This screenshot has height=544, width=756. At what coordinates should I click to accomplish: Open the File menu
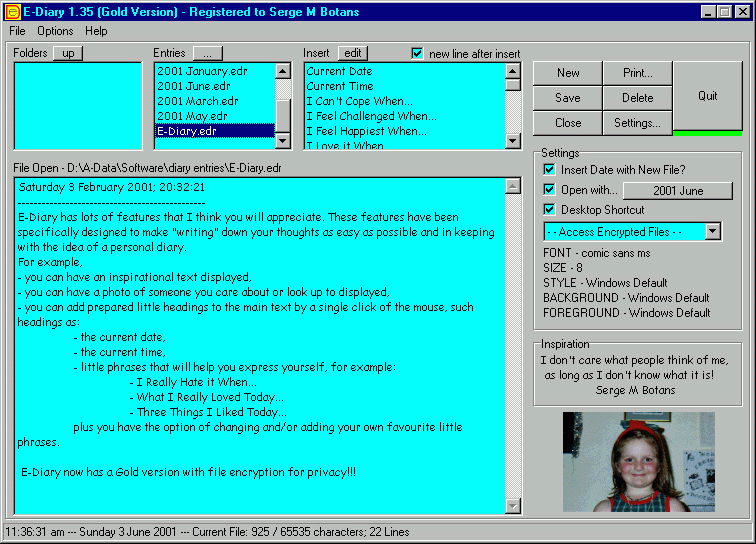click(x=17, y=31)
